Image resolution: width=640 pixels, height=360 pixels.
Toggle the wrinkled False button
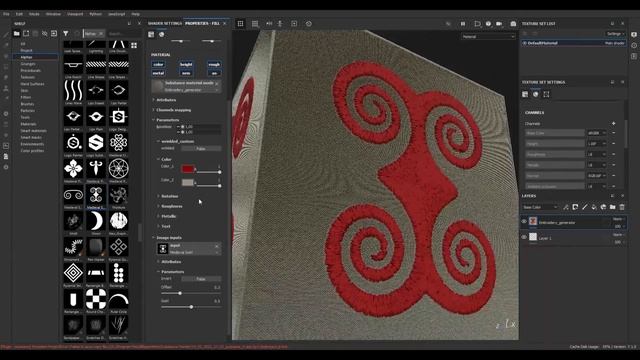(201, 149)
